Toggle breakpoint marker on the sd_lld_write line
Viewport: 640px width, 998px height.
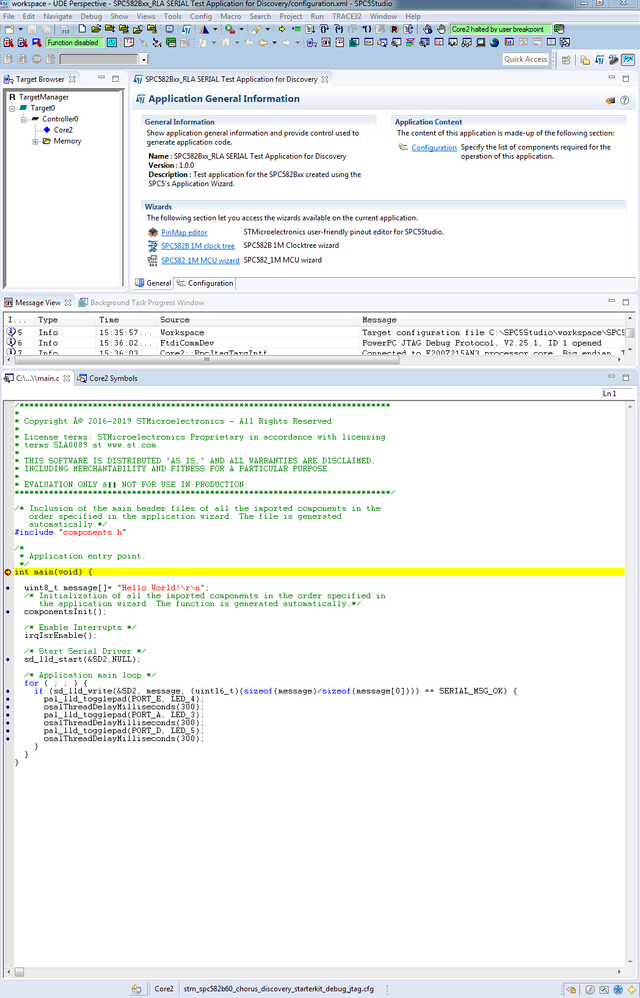(8, 691)
